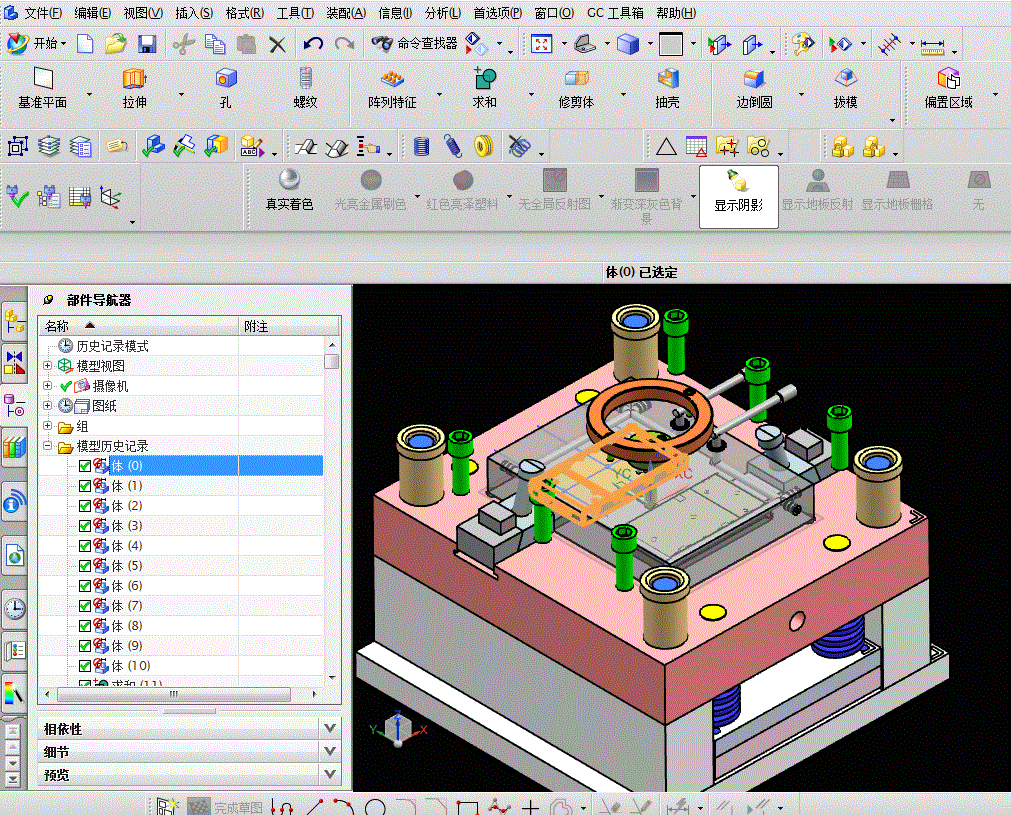Click the New file icon

[x=85, y=44]
